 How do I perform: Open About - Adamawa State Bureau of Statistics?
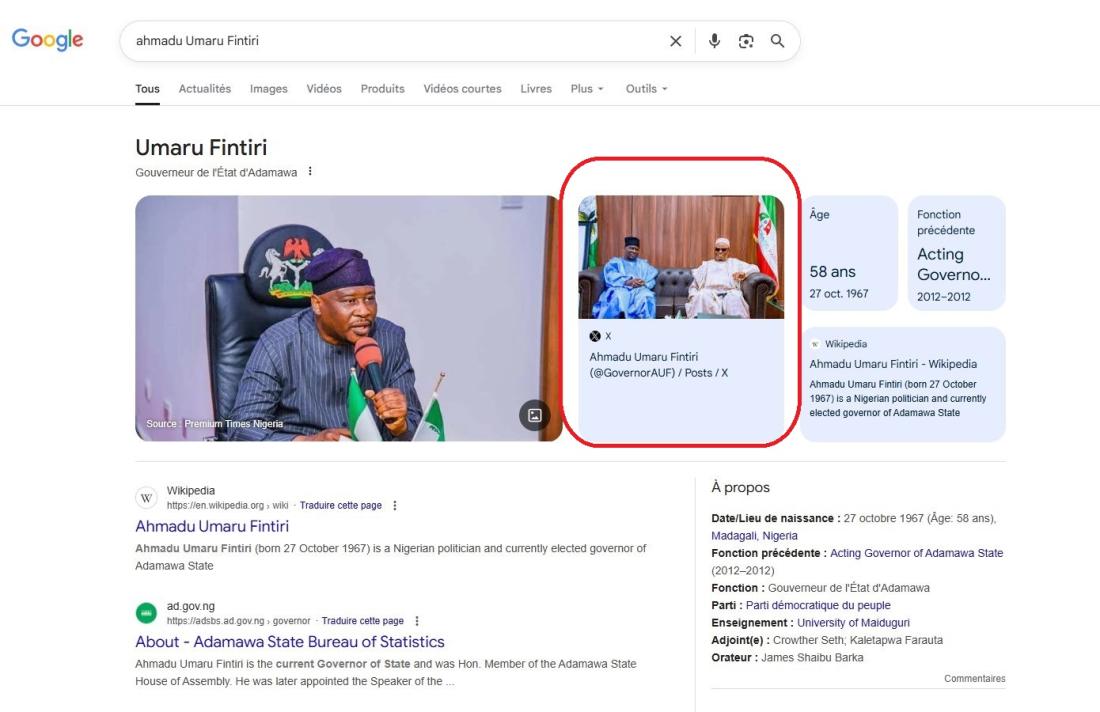coord(290,642)
